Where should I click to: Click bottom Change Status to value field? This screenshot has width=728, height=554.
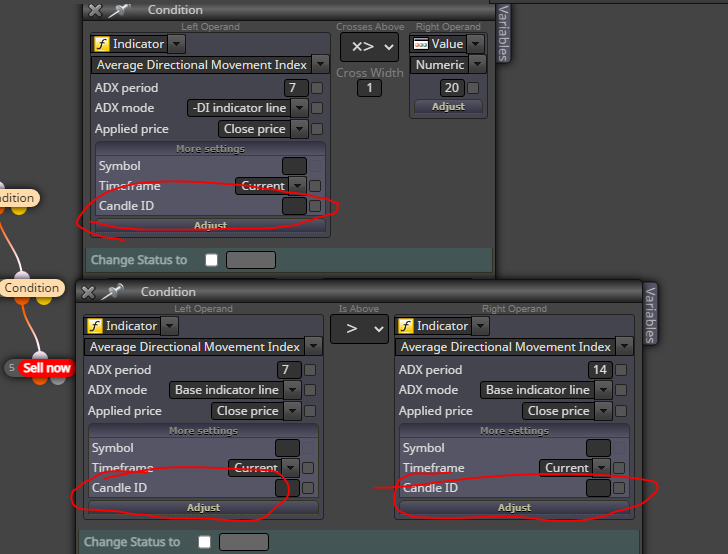click(244, 542)
